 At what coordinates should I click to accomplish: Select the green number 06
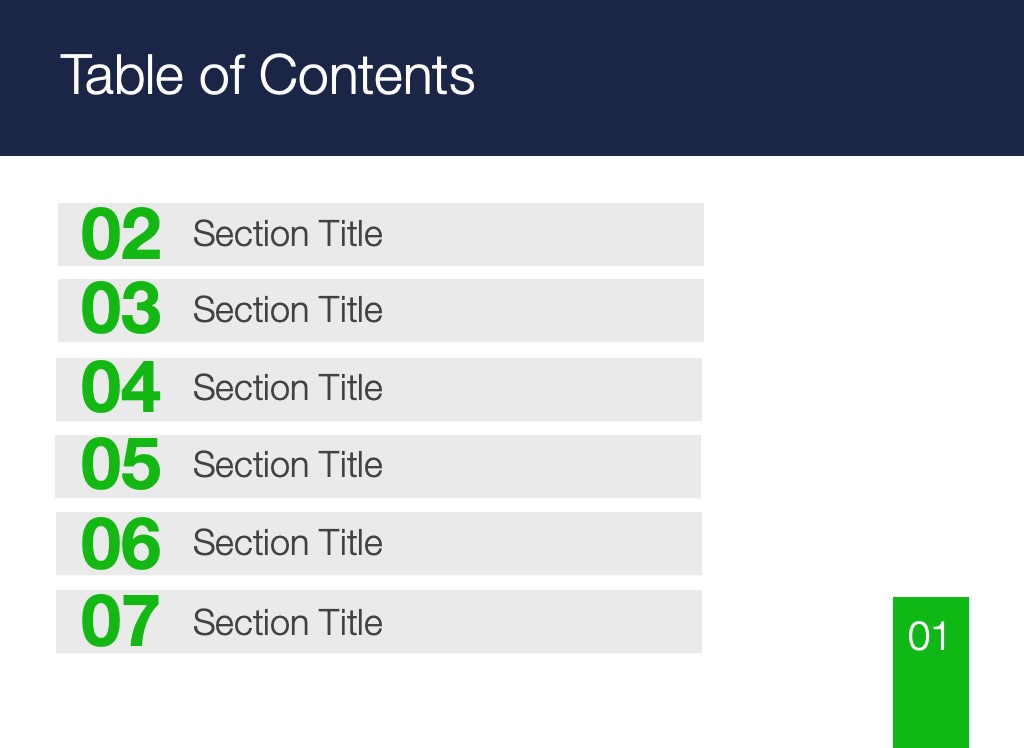[x=121, y=543]
